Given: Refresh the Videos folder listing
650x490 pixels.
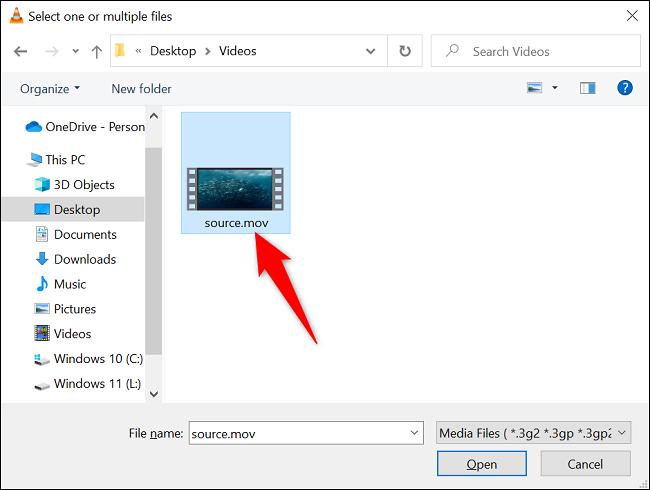Looking at the screenshot, I should (405, 51).
